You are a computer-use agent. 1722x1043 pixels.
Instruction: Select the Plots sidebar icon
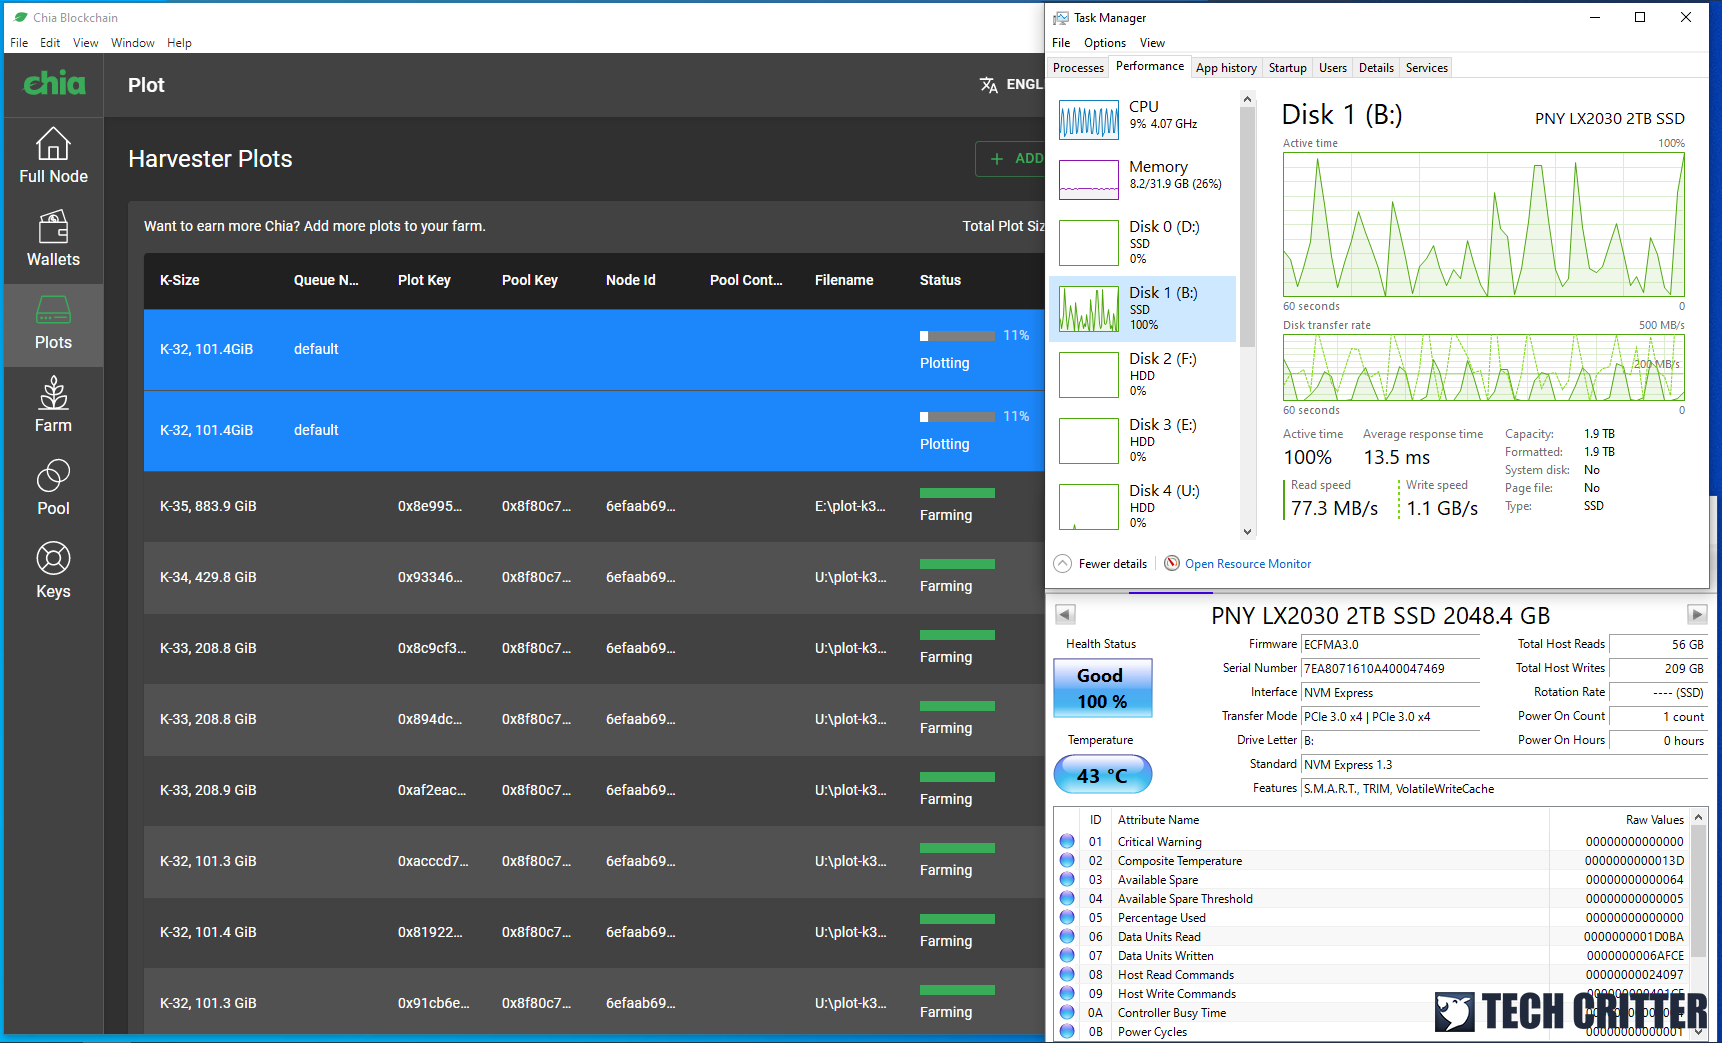53,310
